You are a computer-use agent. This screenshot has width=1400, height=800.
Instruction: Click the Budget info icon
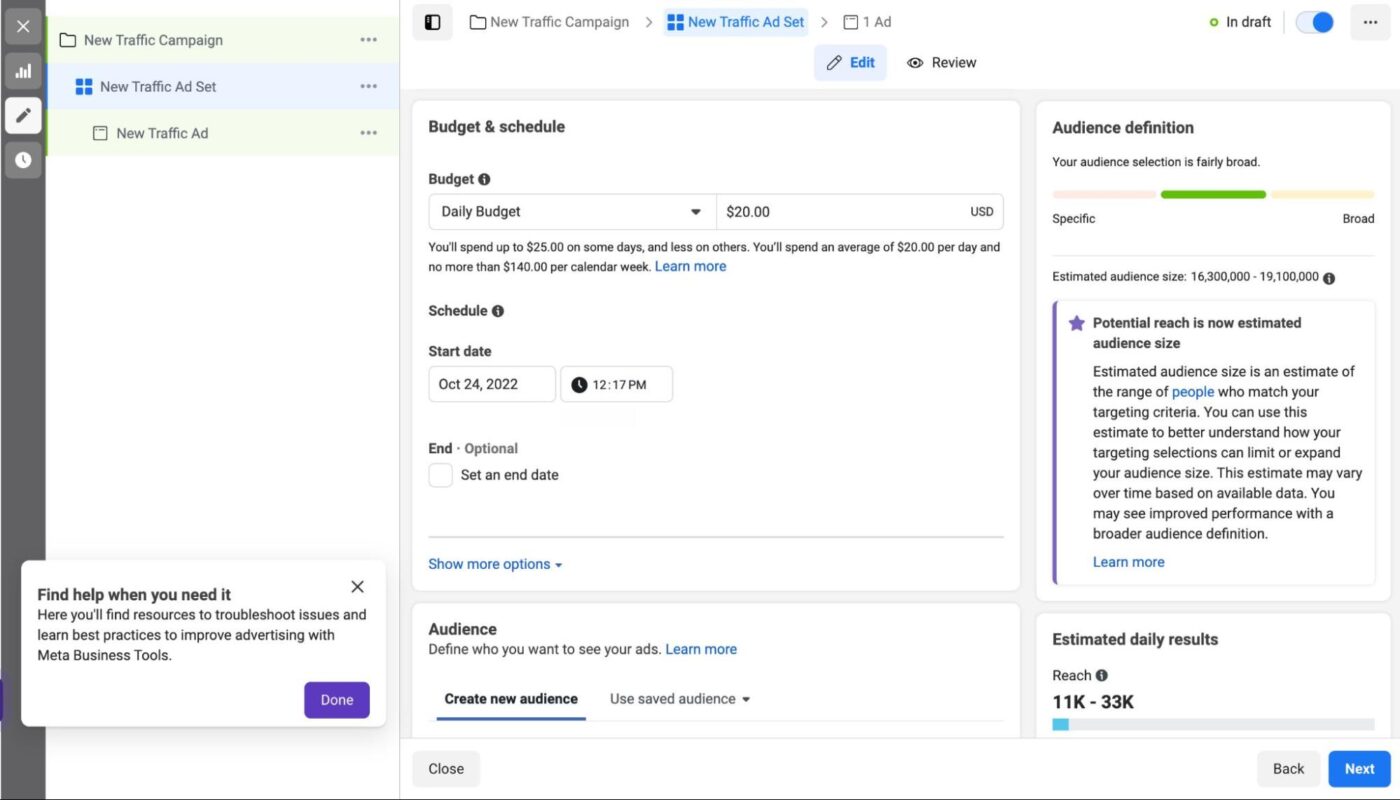pos(483,179)
